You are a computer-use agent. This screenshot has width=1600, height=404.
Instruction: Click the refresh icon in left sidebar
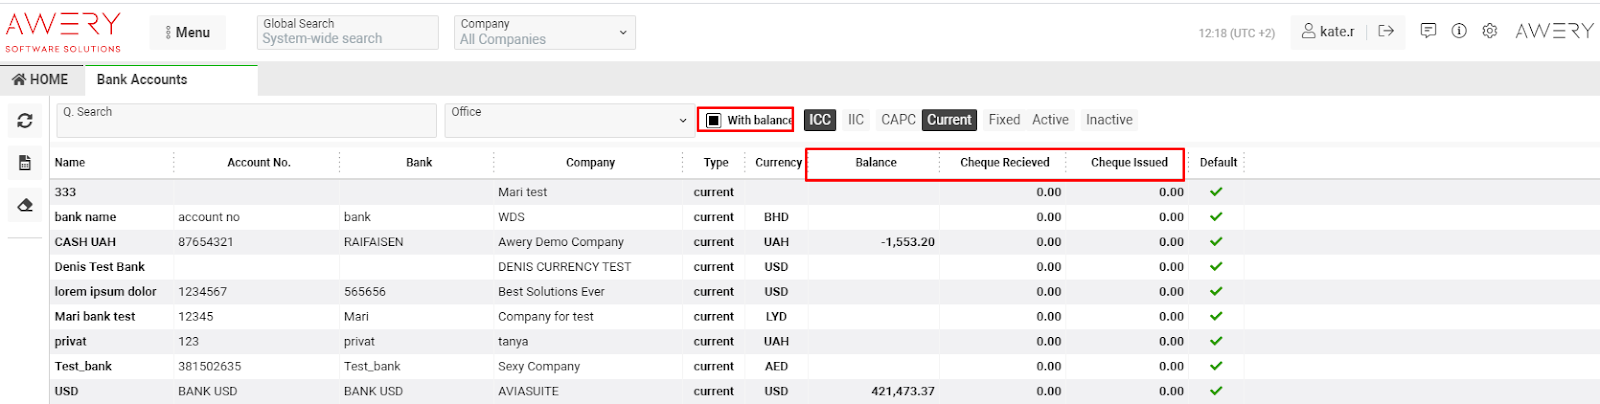tap(25, 121)
